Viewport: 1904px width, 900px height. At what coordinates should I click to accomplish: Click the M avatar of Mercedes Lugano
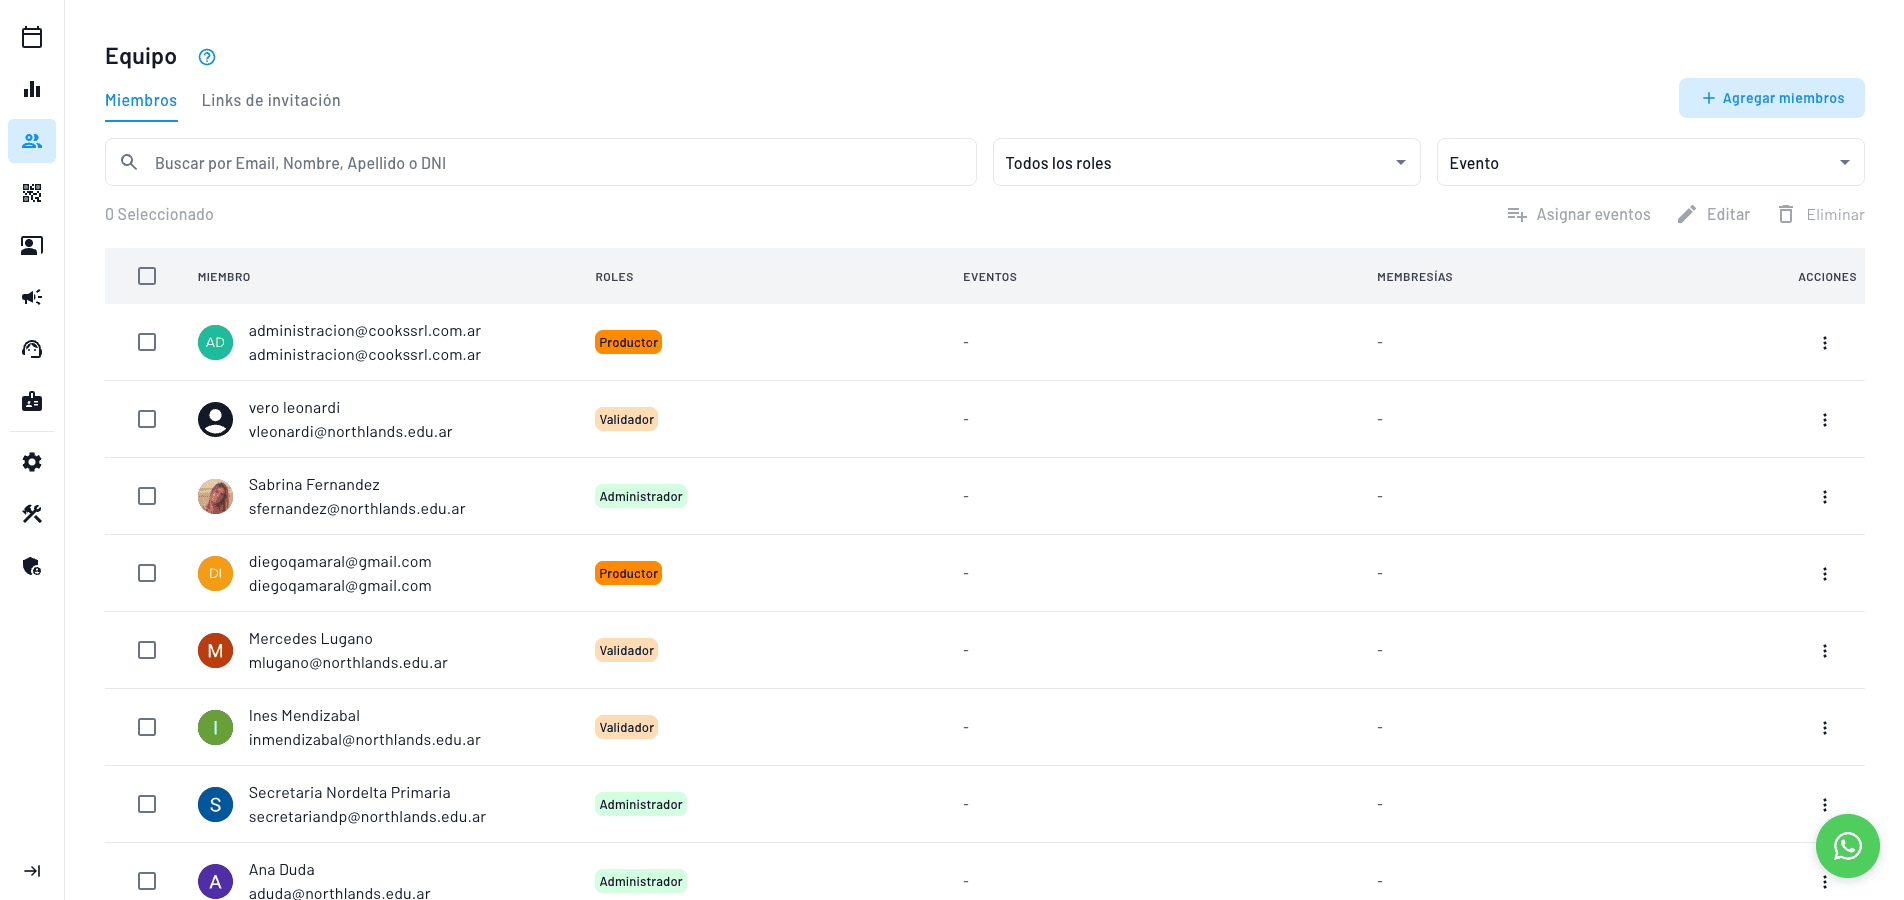coord(215,650)
